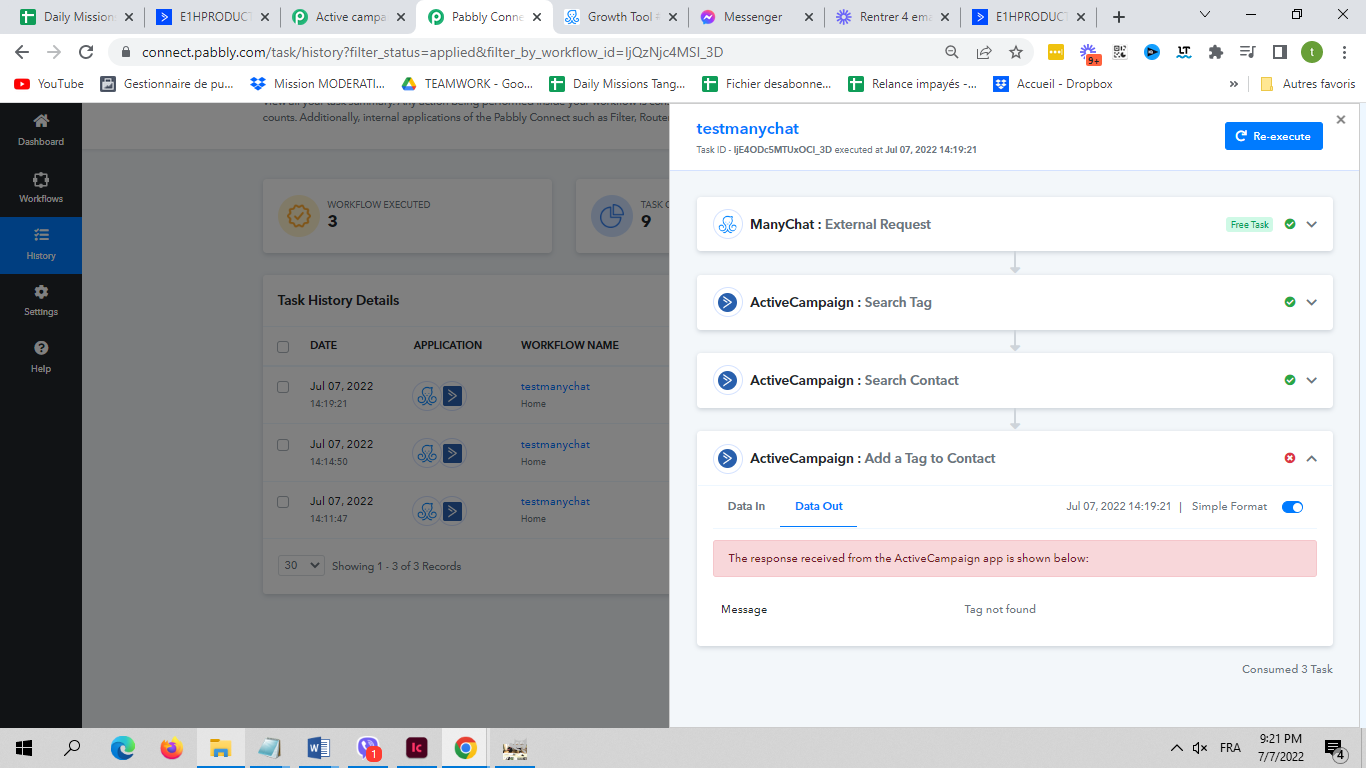Image resolution: width=1366 pixels, height=768 pixels.
Task: Show more bookmarks with the overflow chevron
Action: [x=1234, y=84]
